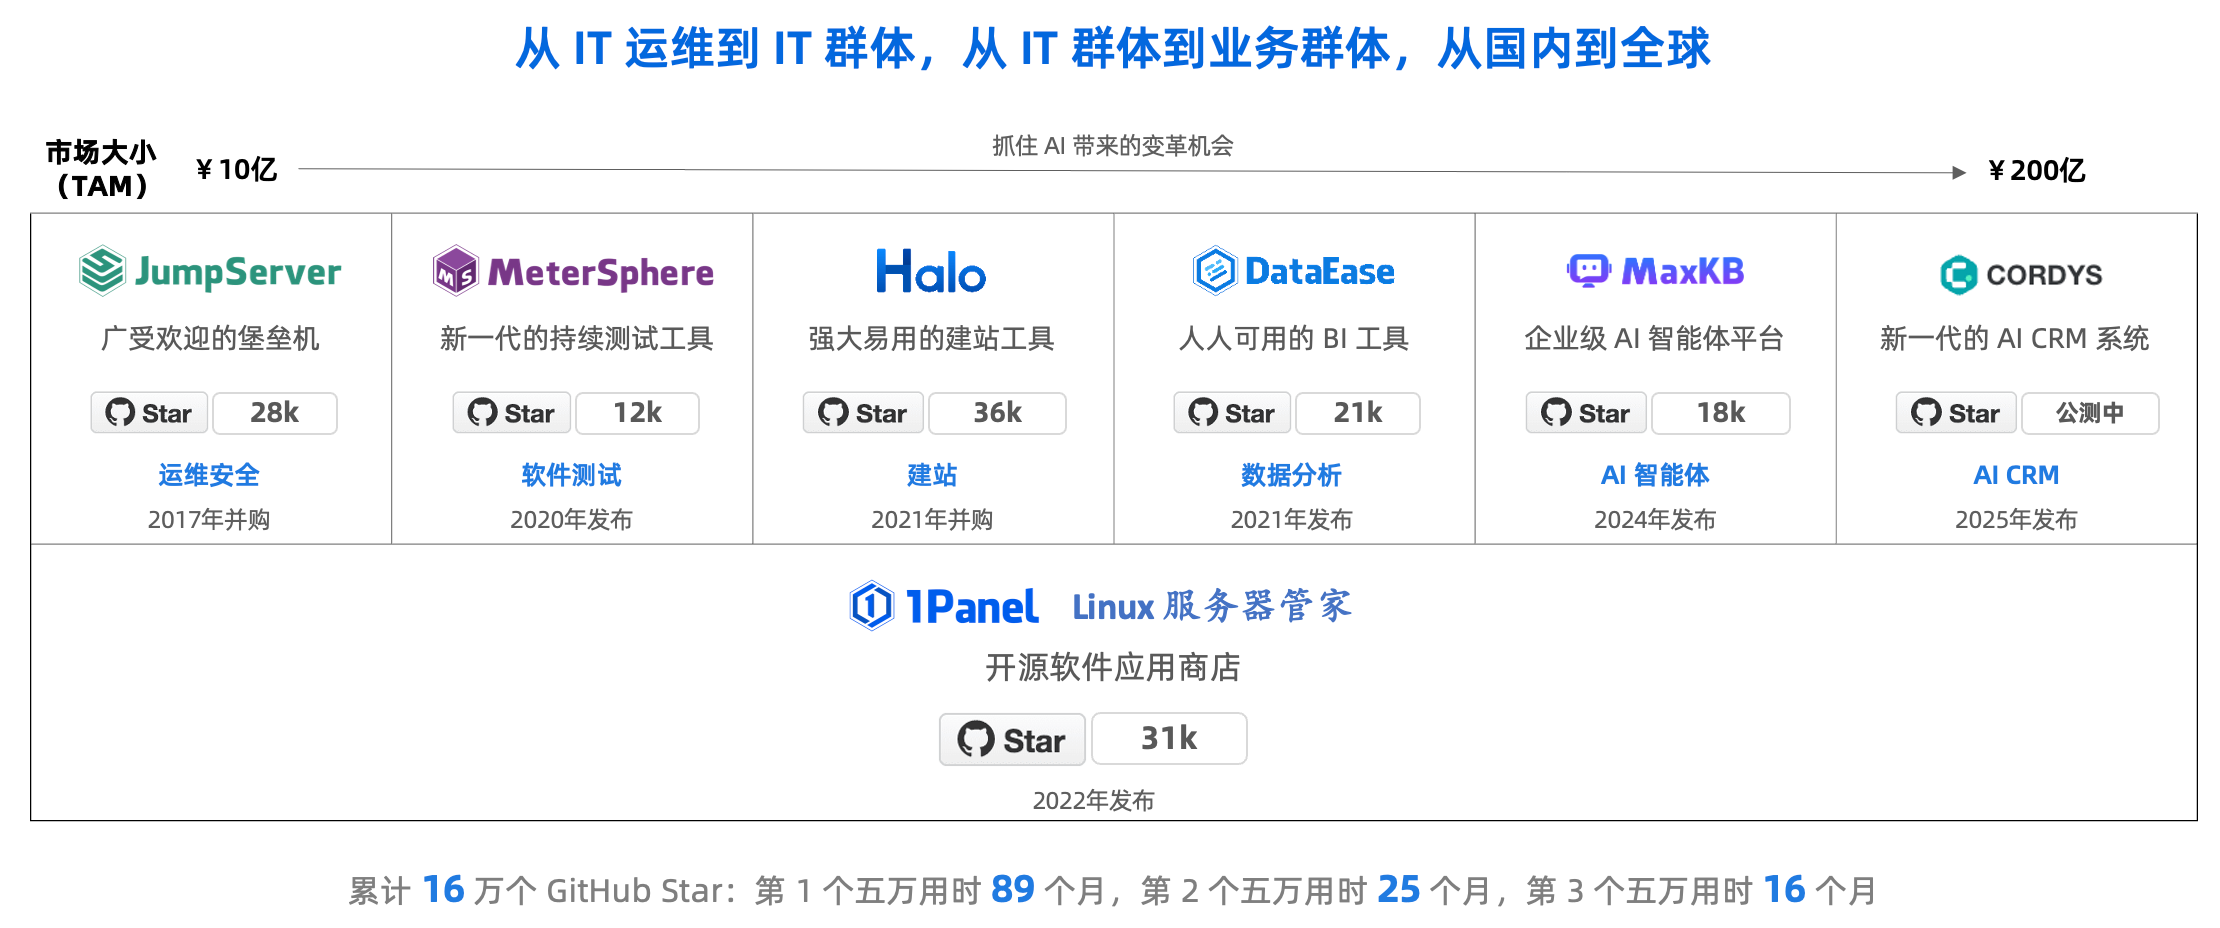The image size is (2220, 928).
Task: Click the MeterSphere purple cube logo
Action: pyautogui.click(x=456, y=270)
